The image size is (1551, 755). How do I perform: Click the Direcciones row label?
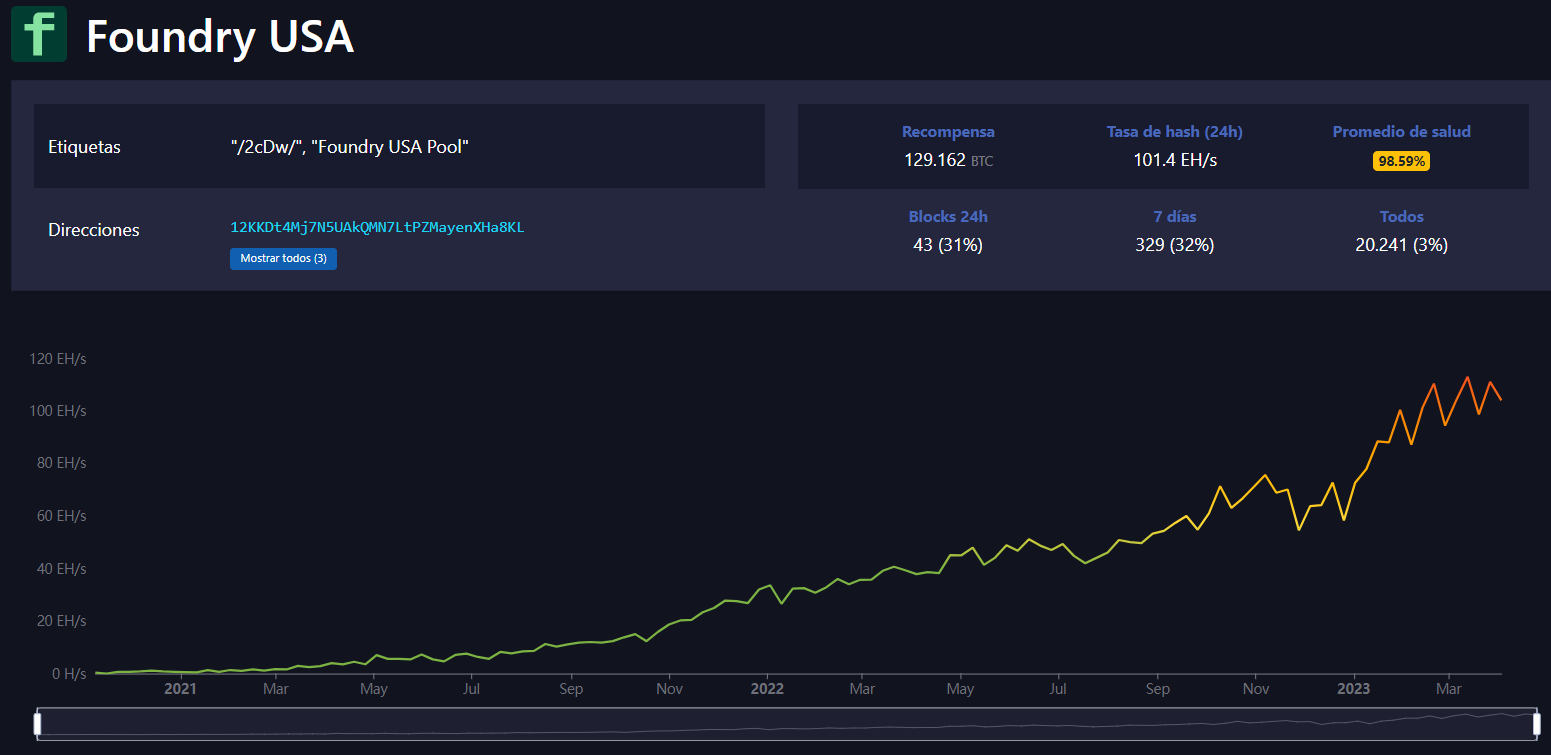pos(94,230)
